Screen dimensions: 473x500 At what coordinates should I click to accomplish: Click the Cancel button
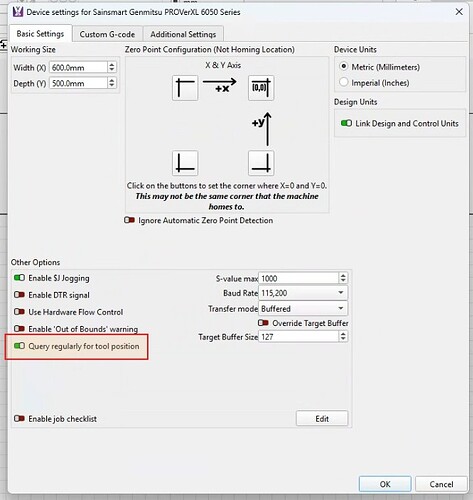pos(441,484)
